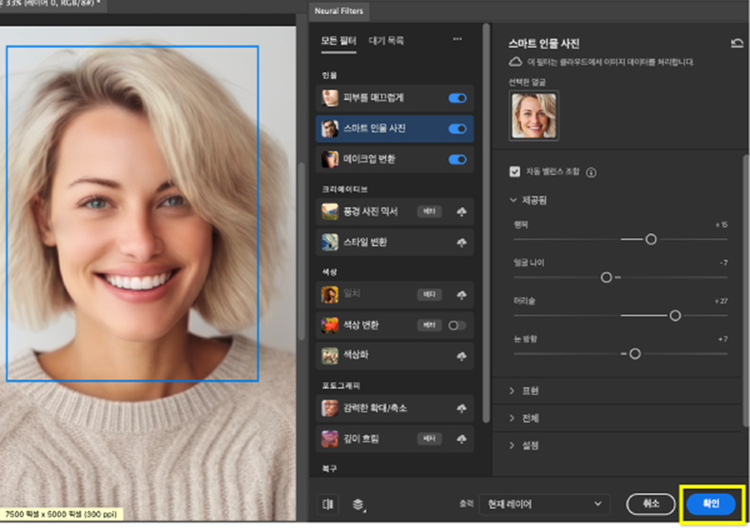Image resolution: width=750 pixels, height=531 pixels.
Task: Open the three-dots more options menu
Action: [458, 40]
